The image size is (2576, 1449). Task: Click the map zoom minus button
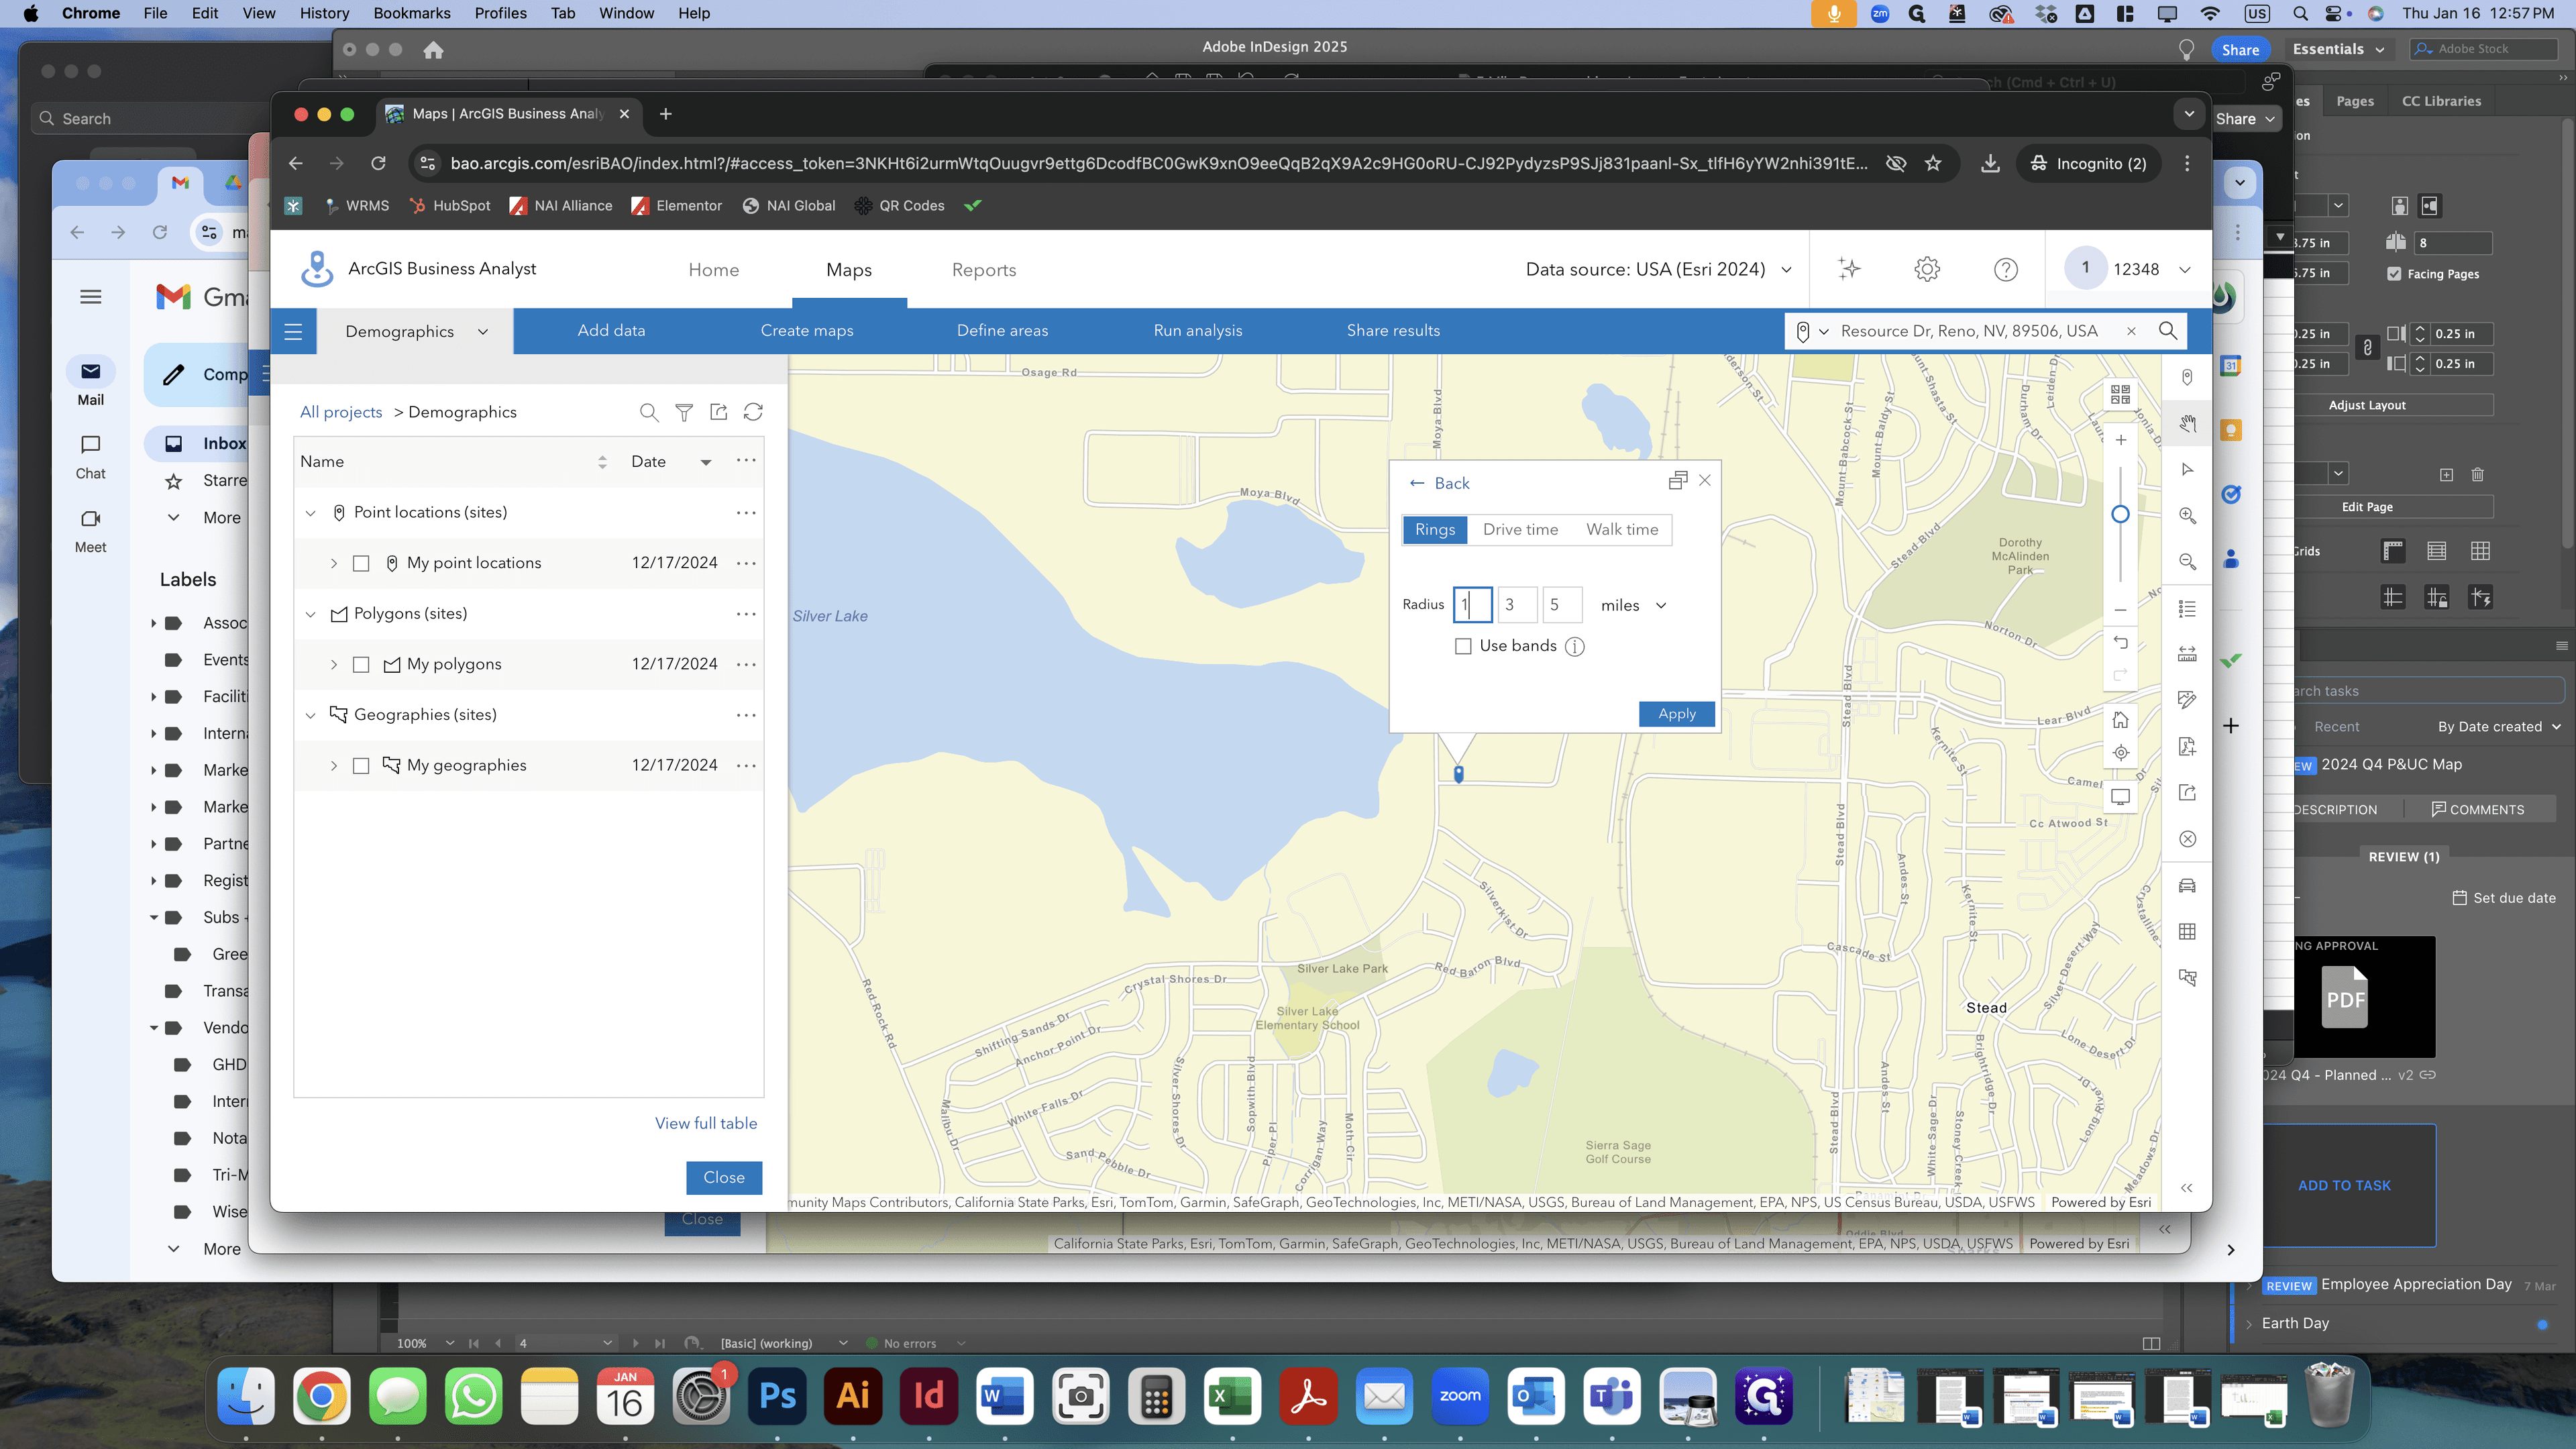[x=2120, y=609]
